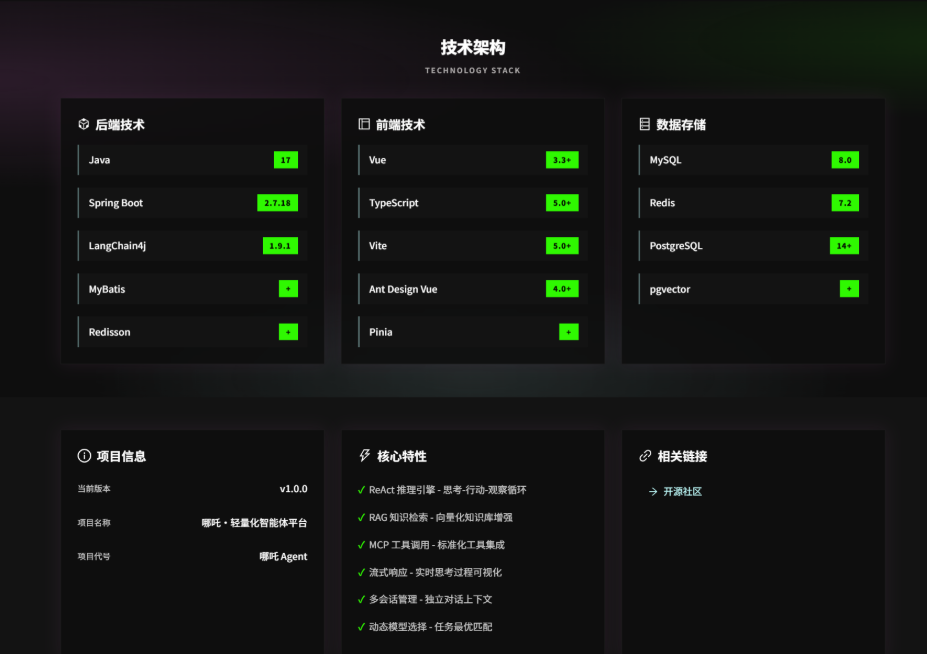The image size is (927, 654).
Task: Select the Java text label
Action: [99, 160]
